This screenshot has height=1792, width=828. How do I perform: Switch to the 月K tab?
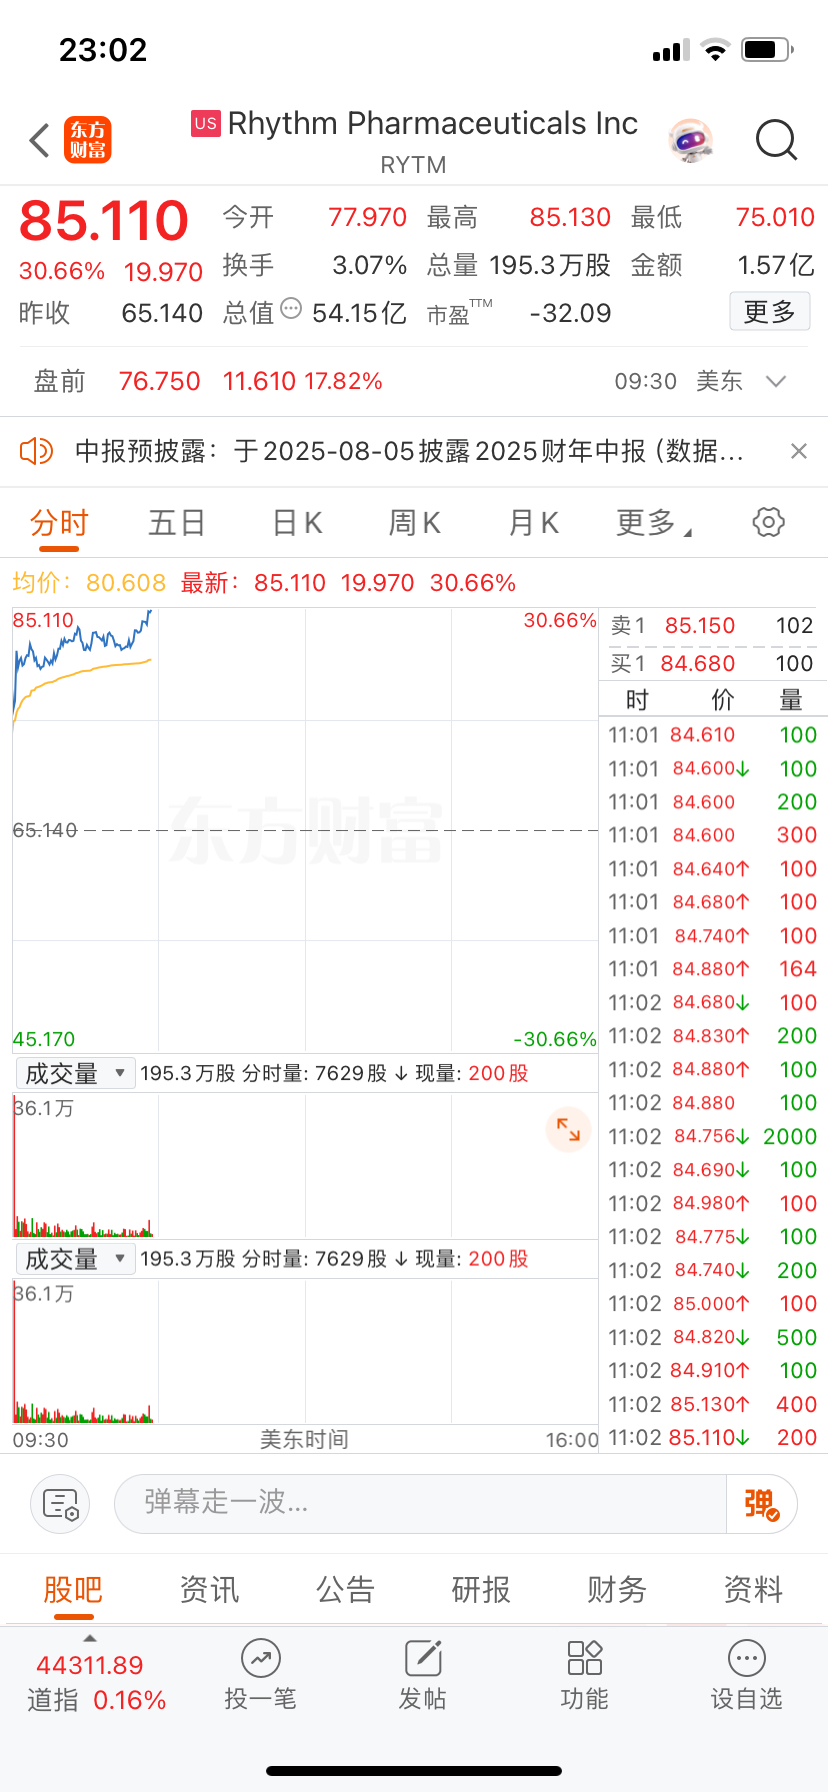533,523
